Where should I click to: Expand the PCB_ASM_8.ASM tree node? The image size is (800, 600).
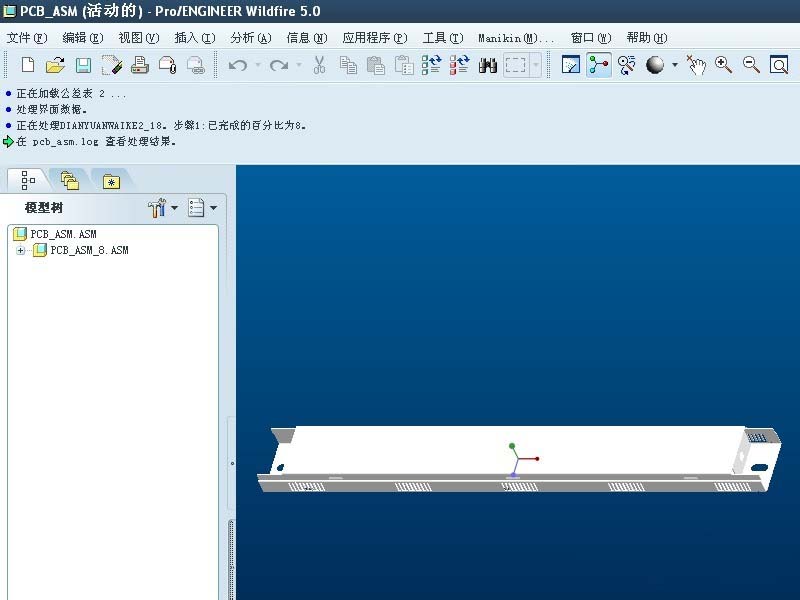[20, 250]
